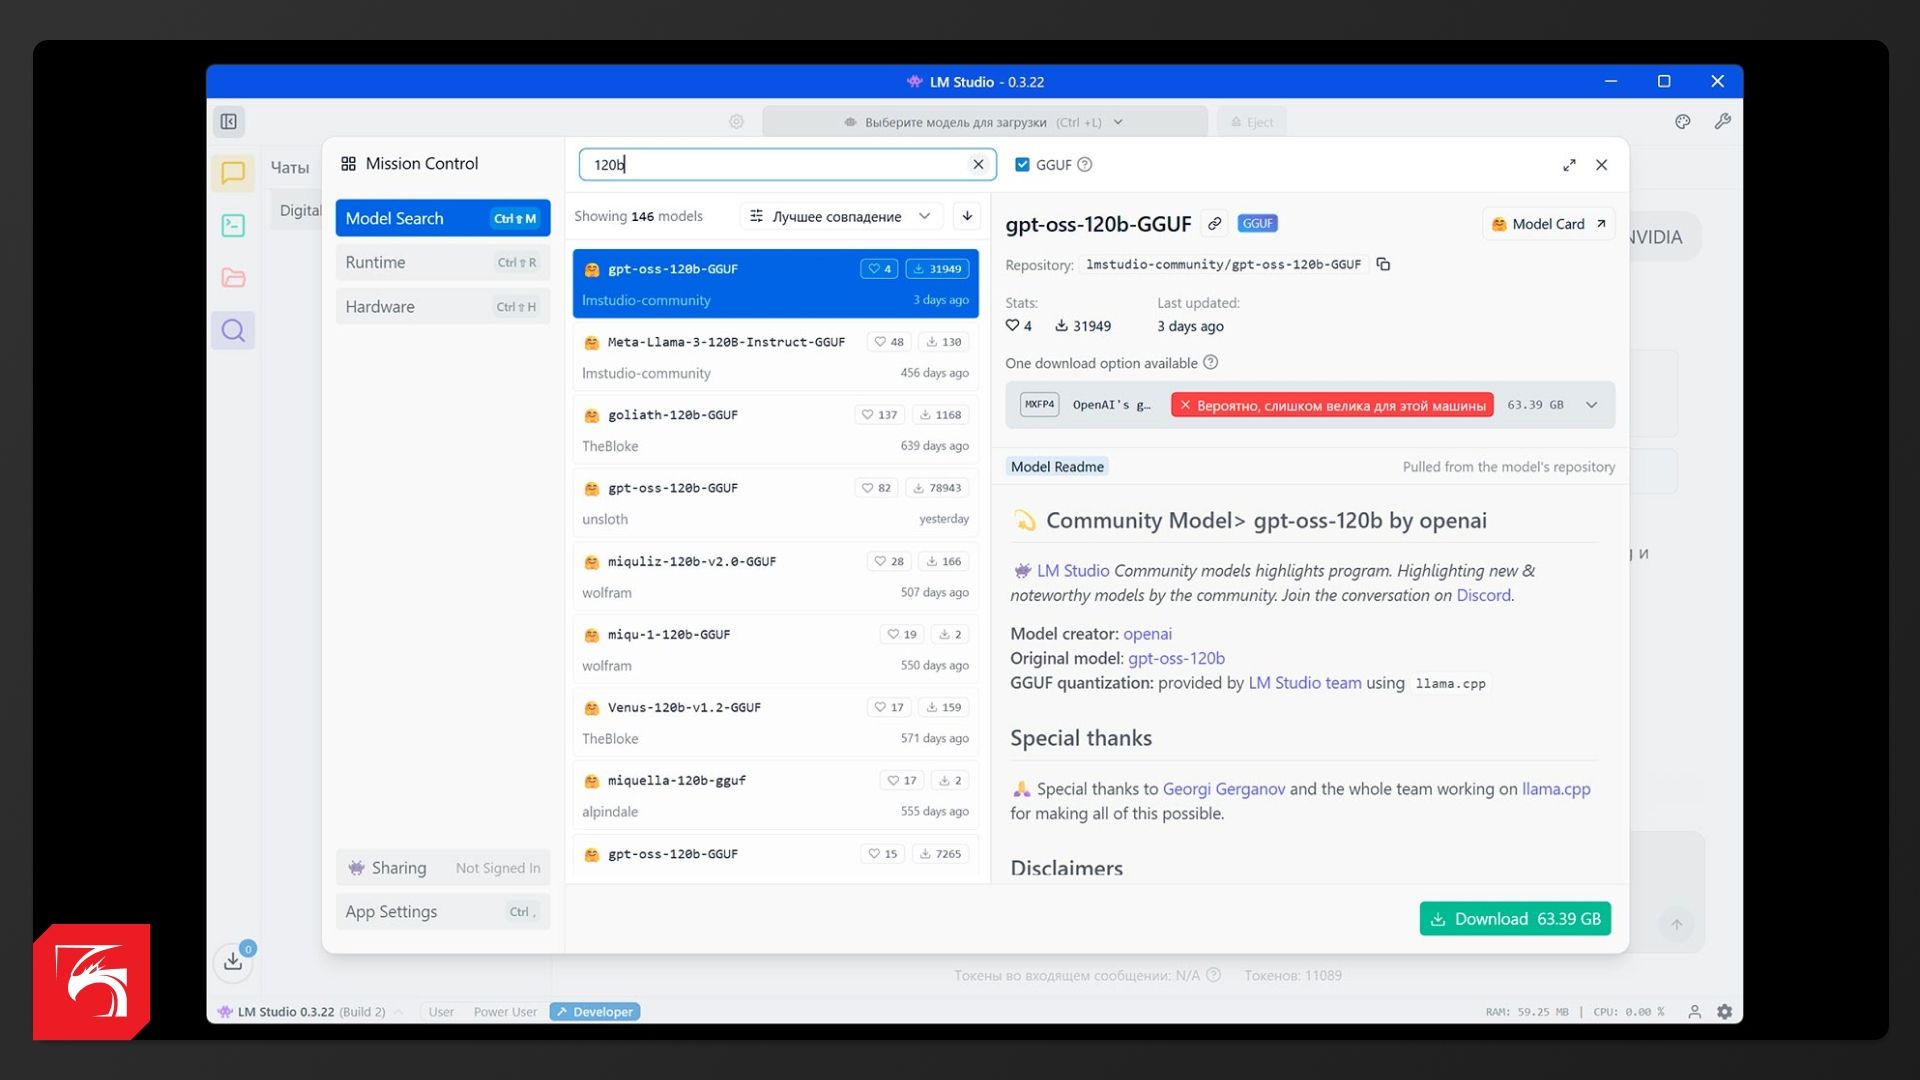Open the Downloads icon at bottom left
The height and width of the screenshot is (1080, 1920).
coord(233,961)
